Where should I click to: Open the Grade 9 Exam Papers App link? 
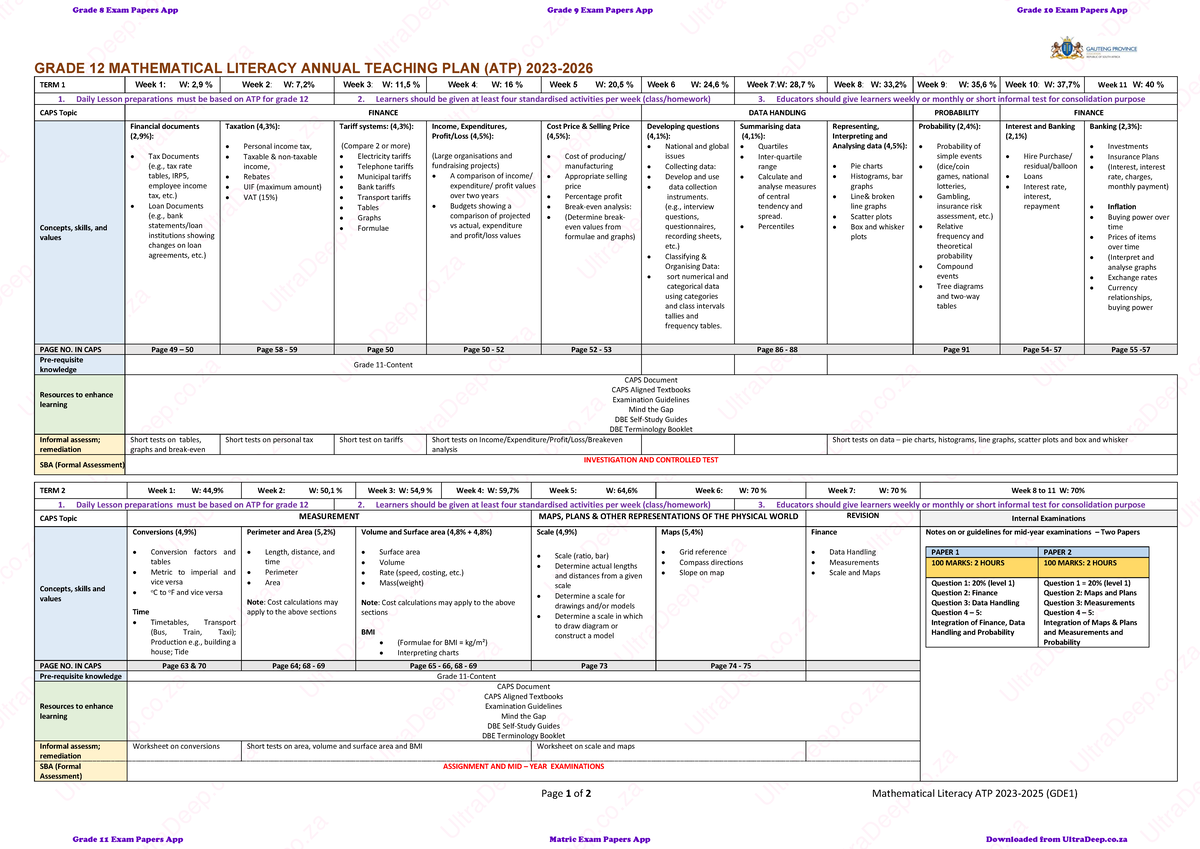click(600, 10)
